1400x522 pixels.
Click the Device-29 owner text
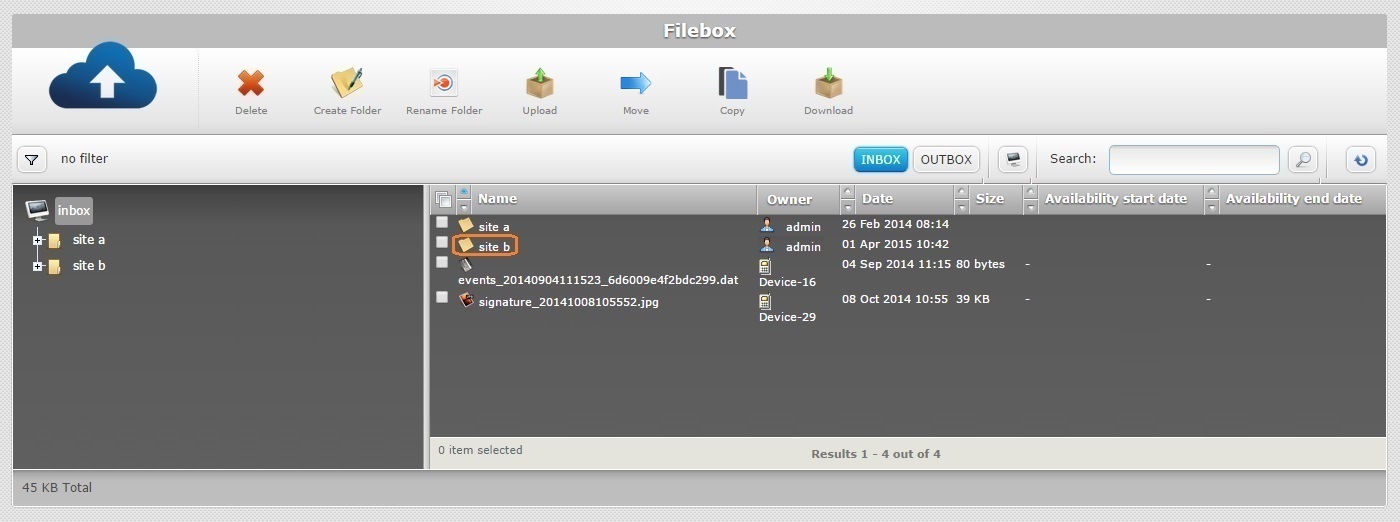(788, 317)
